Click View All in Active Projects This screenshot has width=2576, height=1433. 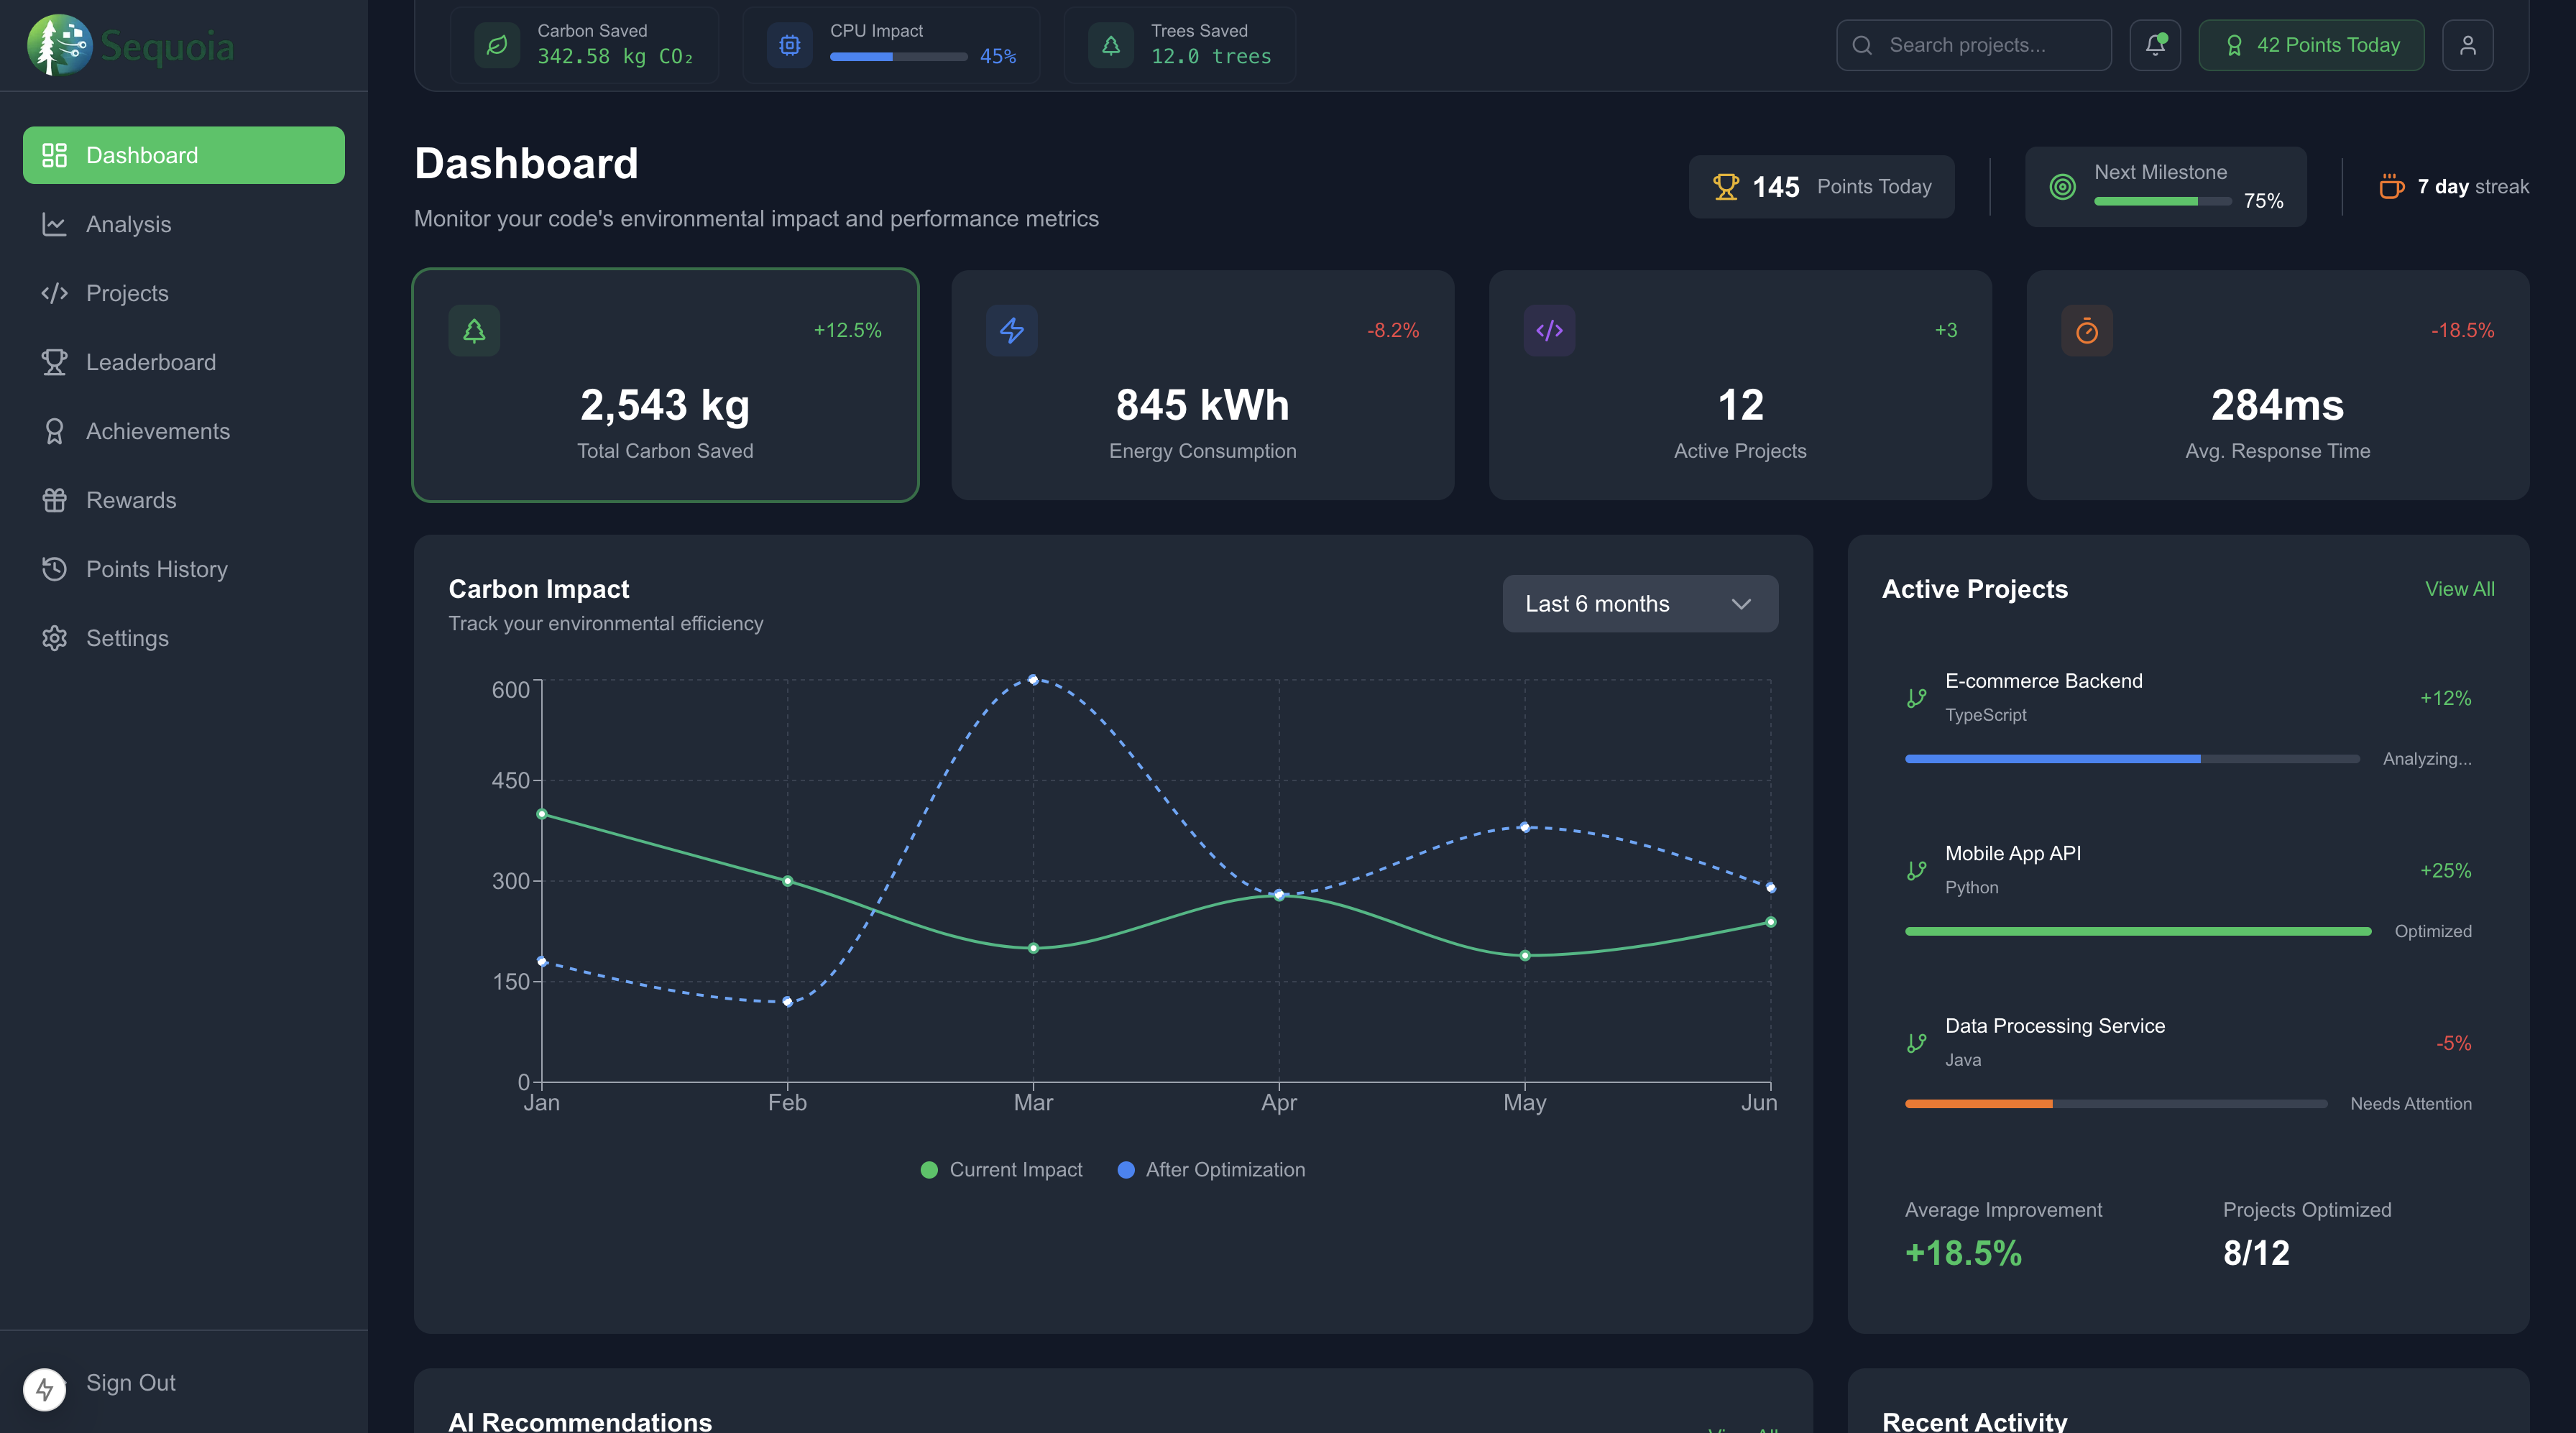point(2459,589)
